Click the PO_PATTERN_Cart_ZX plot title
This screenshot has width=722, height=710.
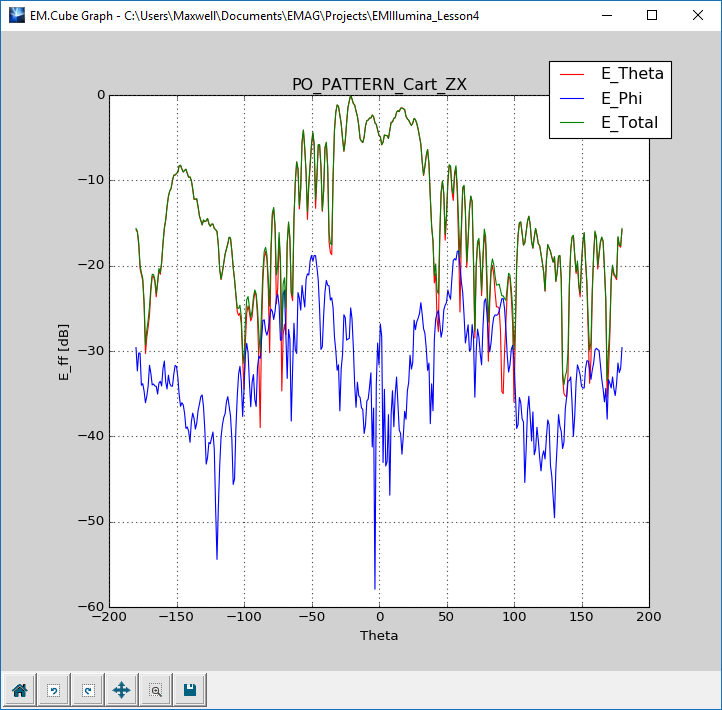click(x=379, y=85)
